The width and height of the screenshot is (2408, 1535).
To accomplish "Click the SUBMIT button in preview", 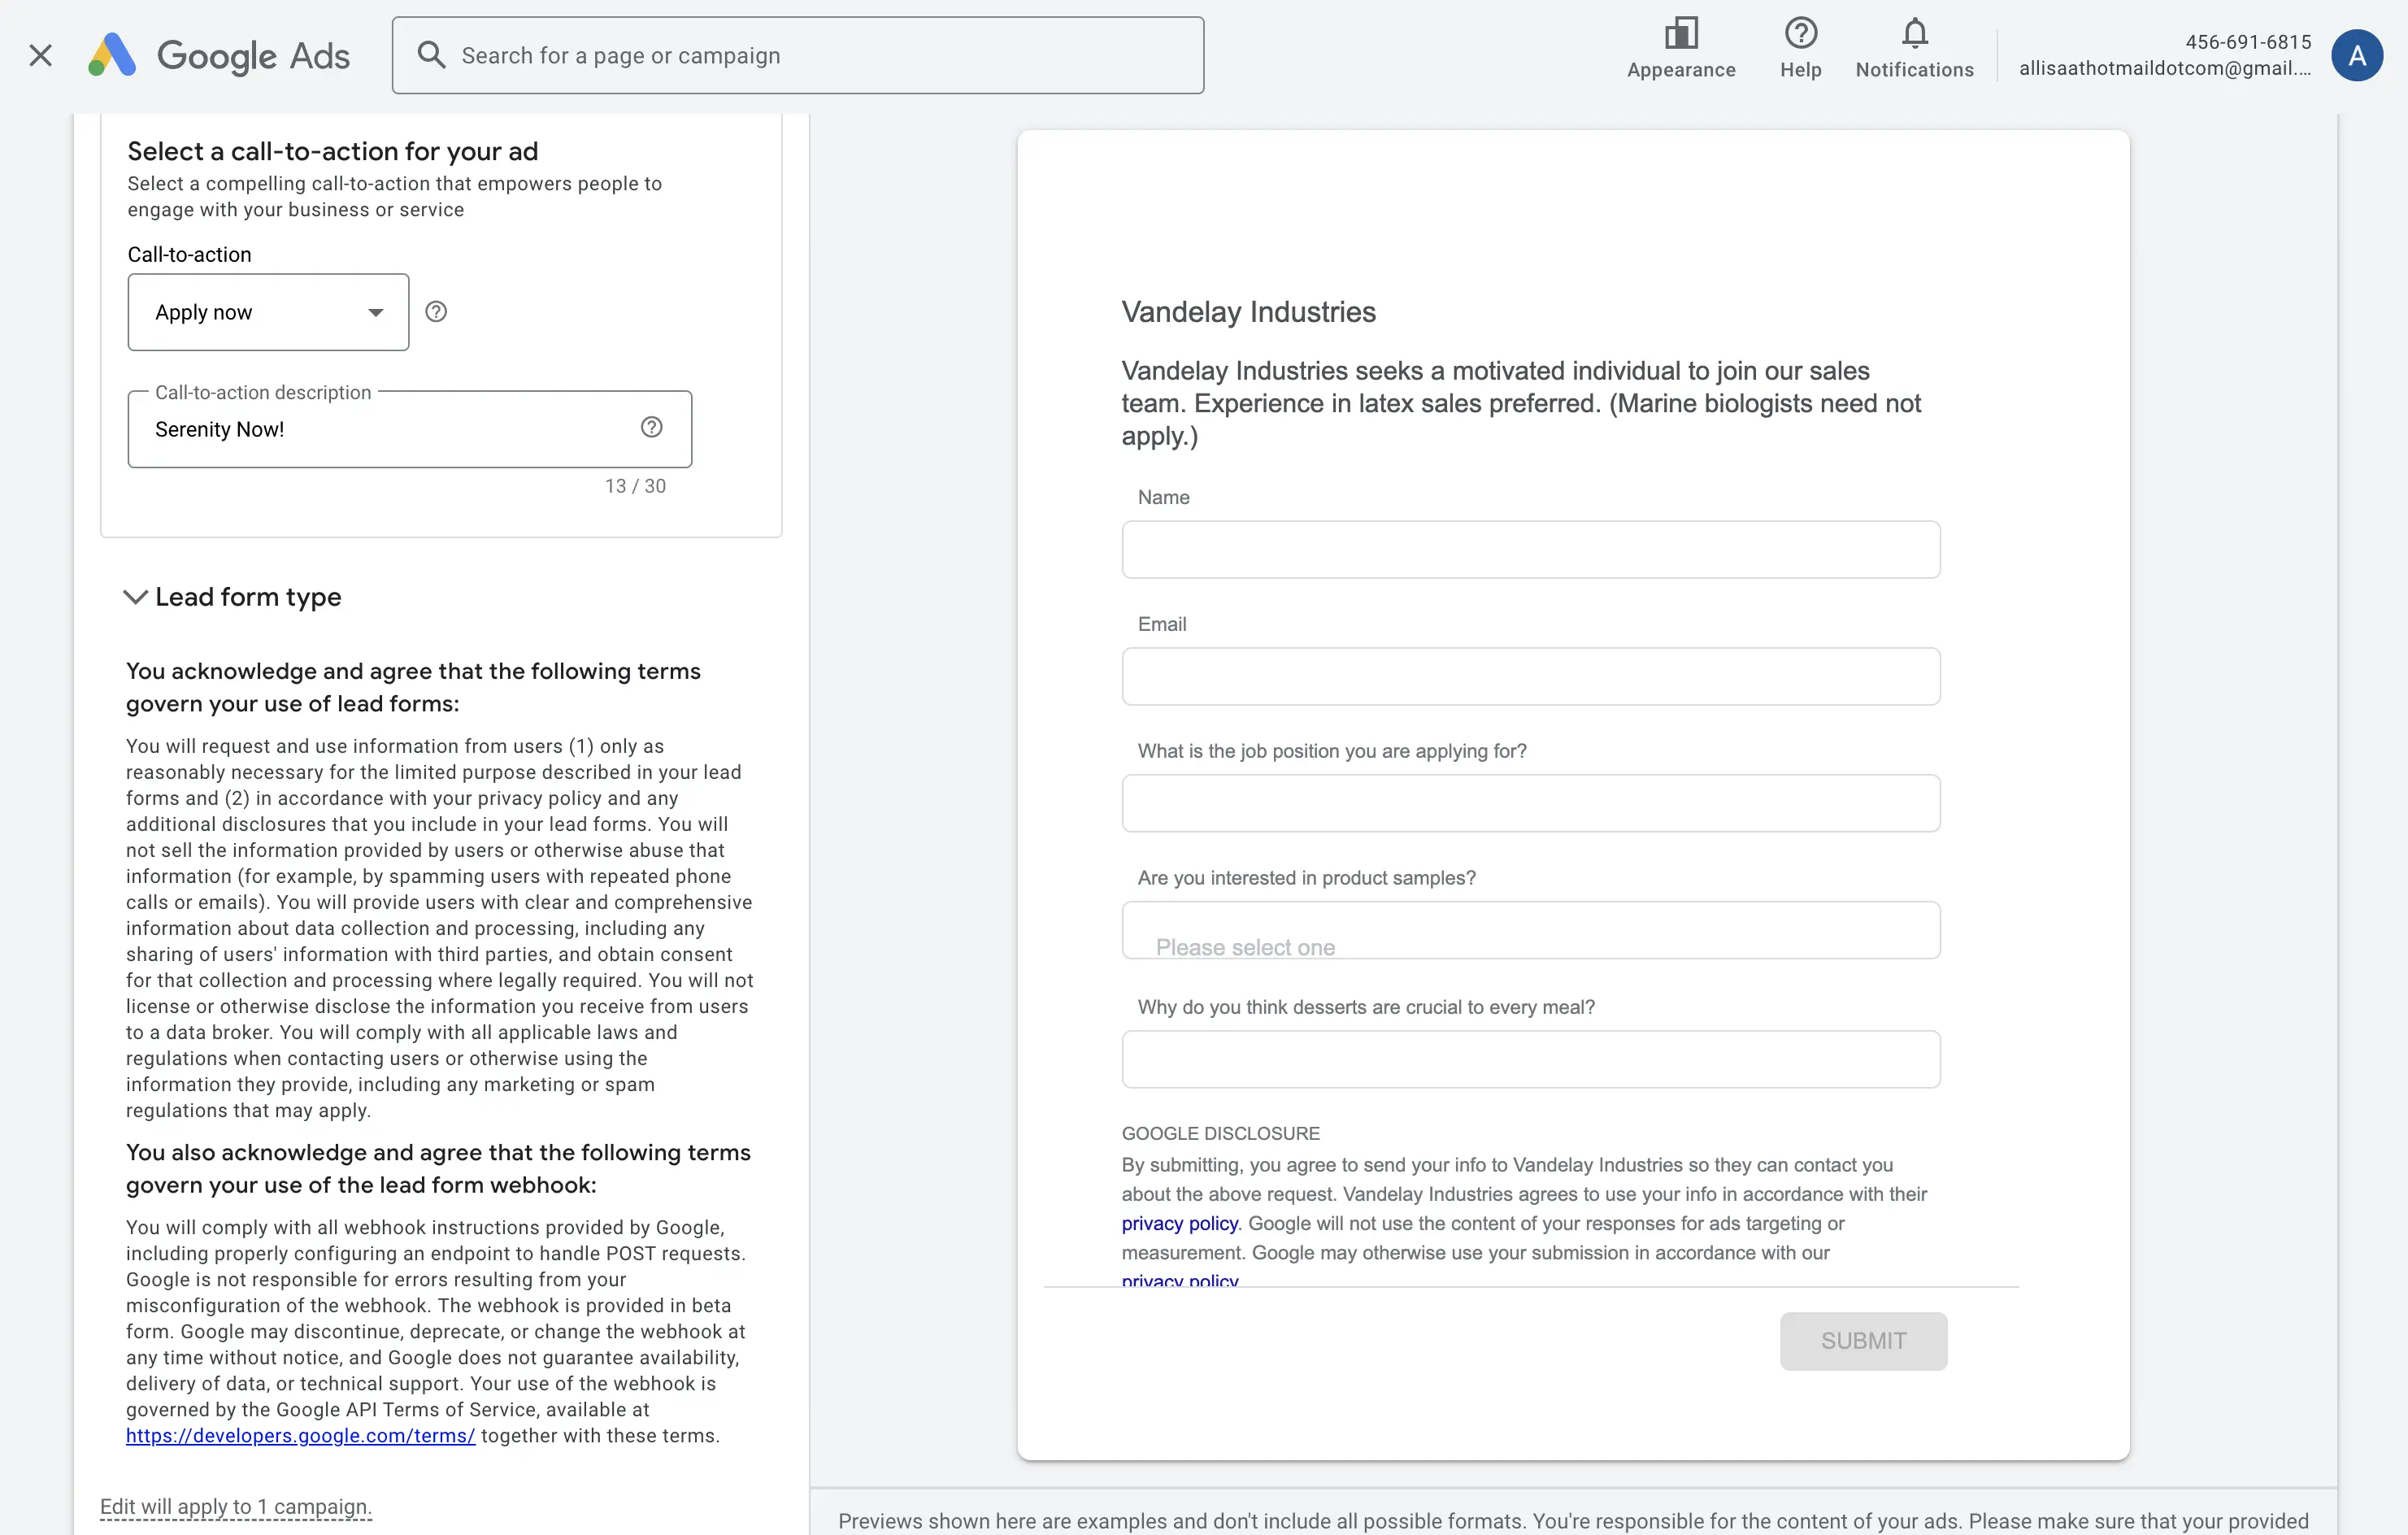I will (1863, 1341).
